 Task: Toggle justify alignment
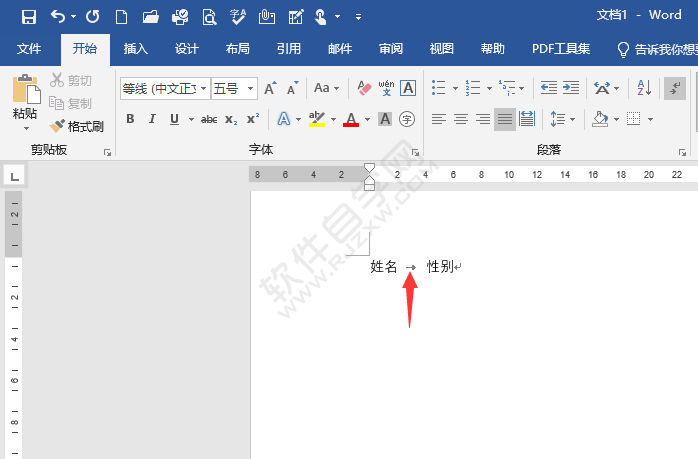505,119
